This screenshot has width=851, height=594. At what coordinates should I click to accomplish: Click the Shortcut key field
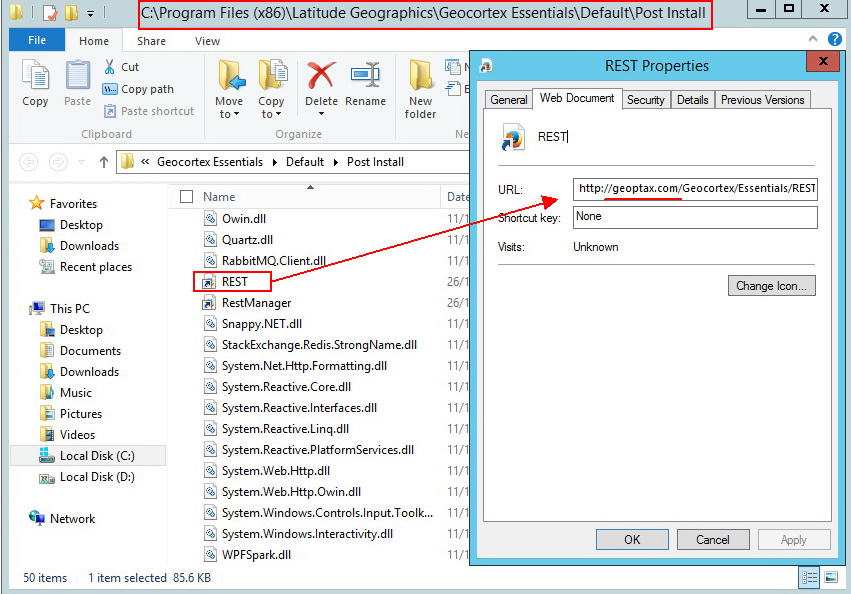(695, 217)
